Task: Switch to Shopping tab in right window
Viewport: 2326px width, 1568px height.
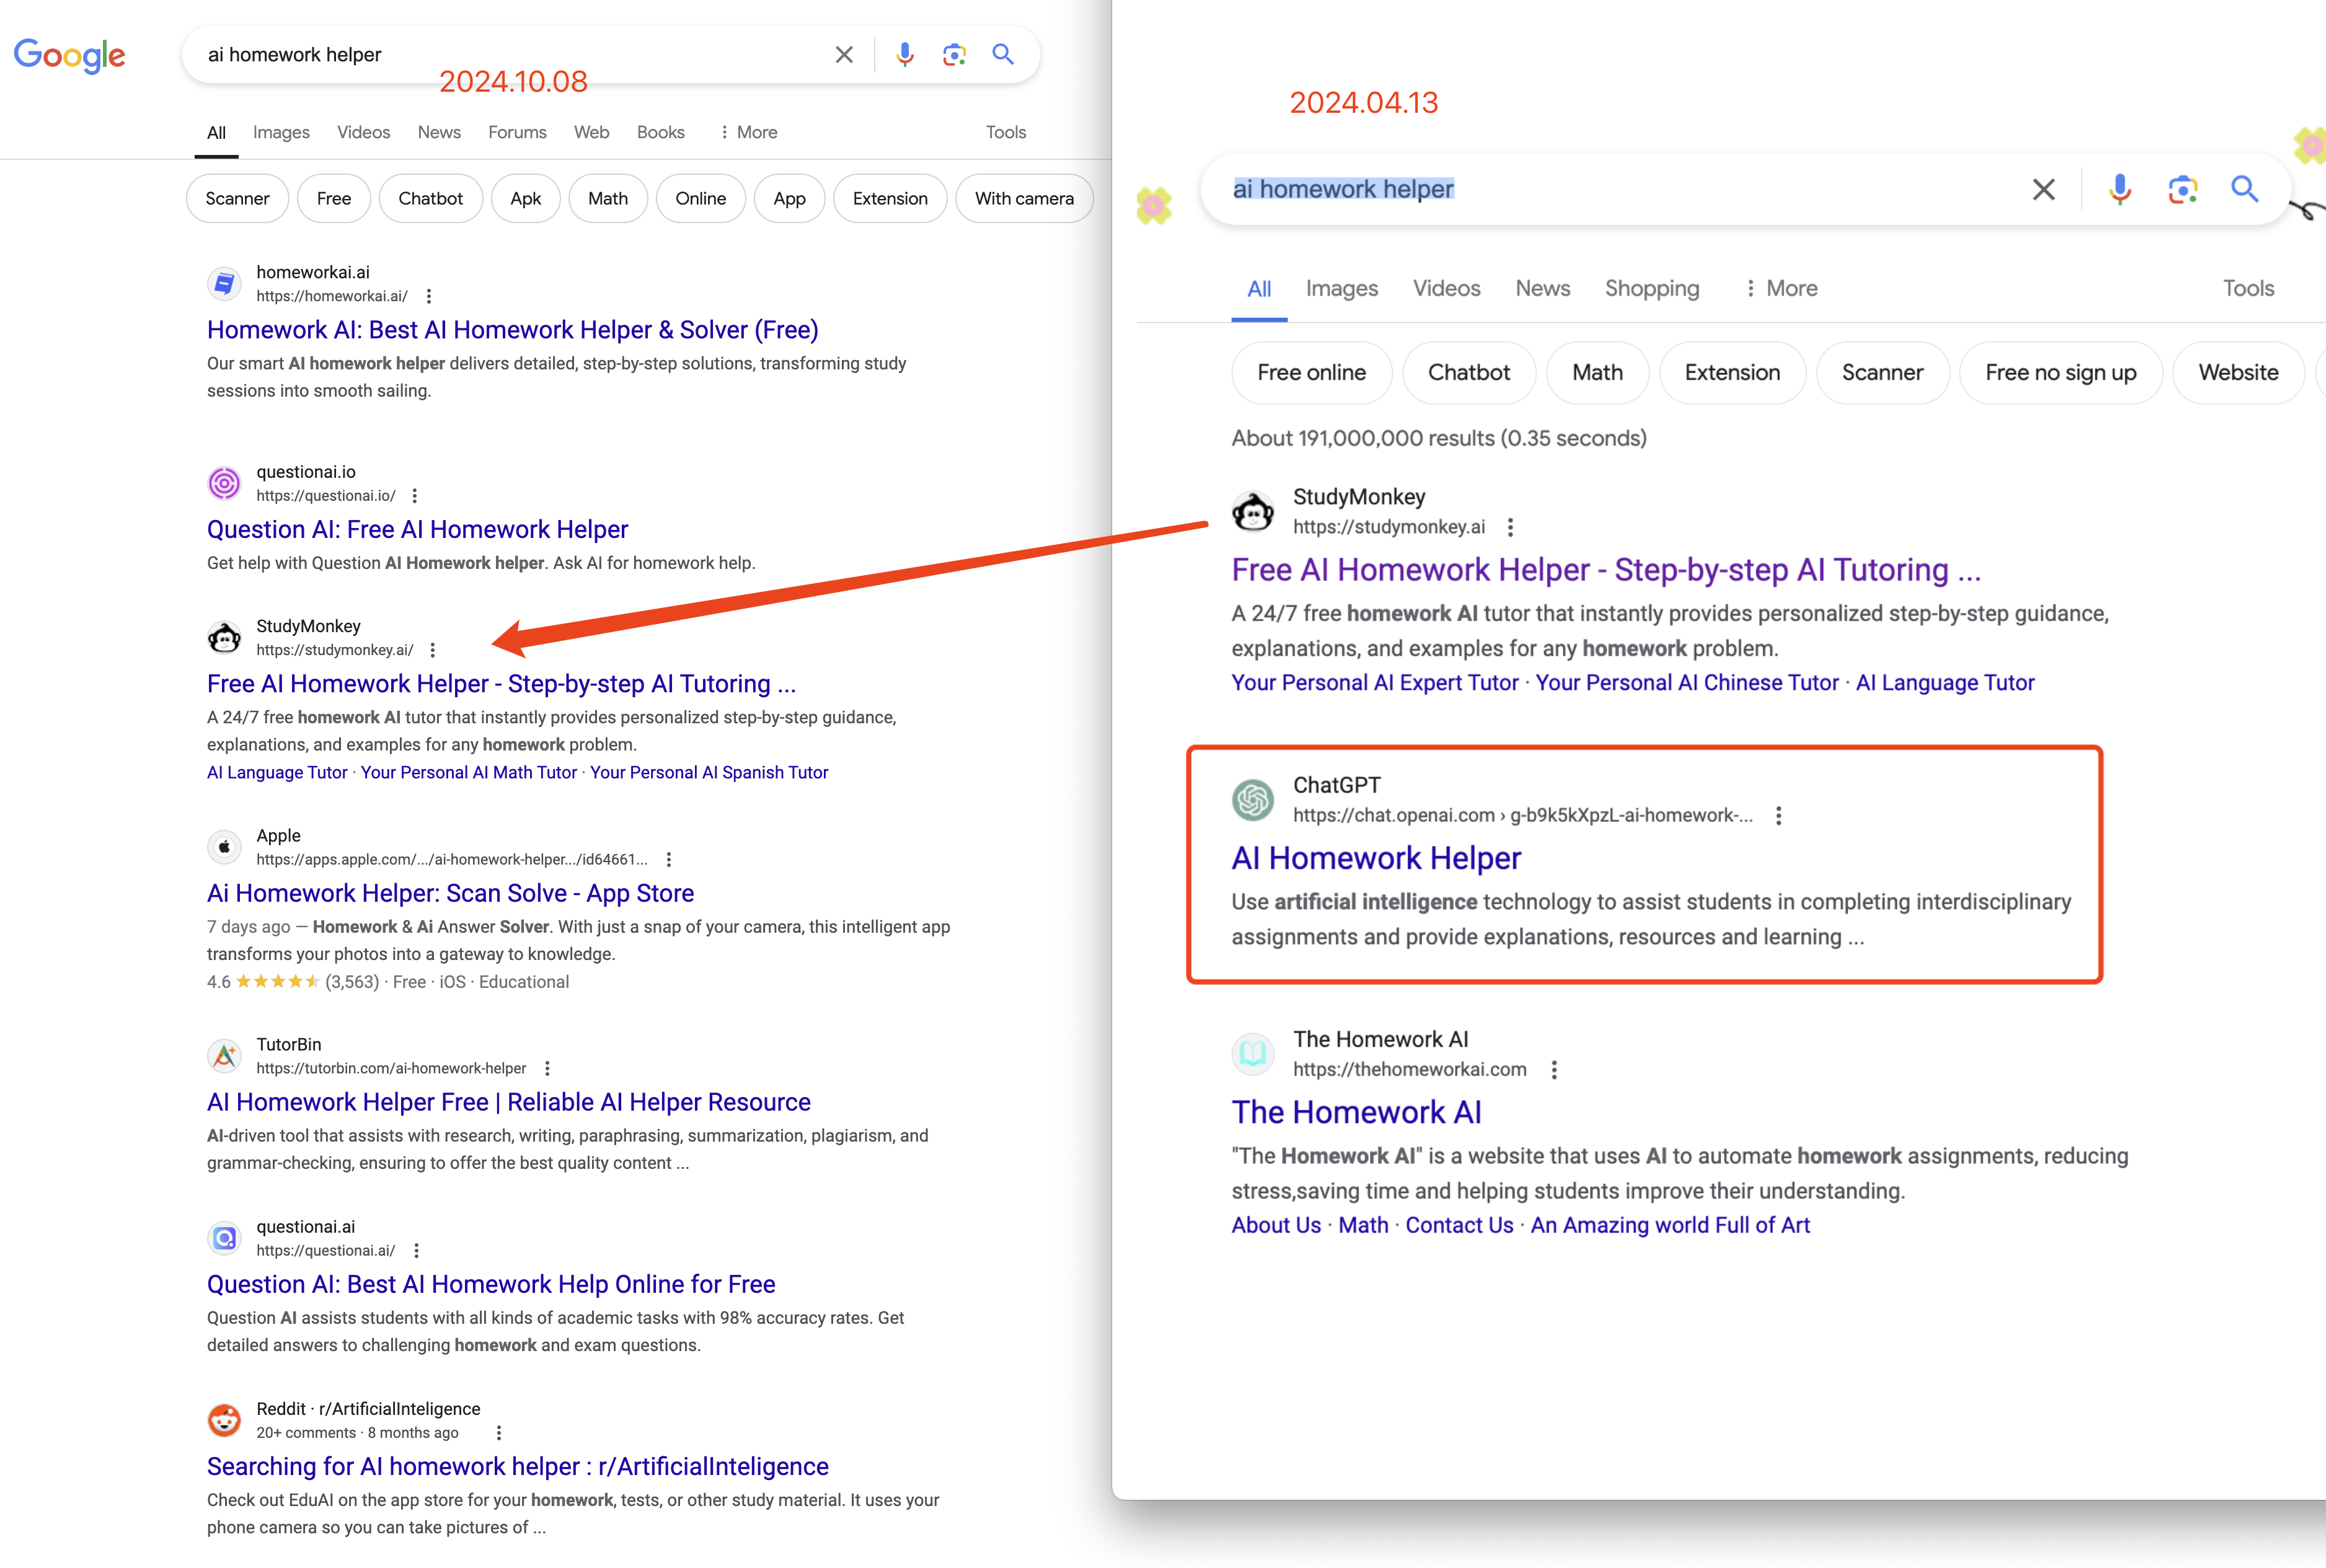Action: (1652, 288)
